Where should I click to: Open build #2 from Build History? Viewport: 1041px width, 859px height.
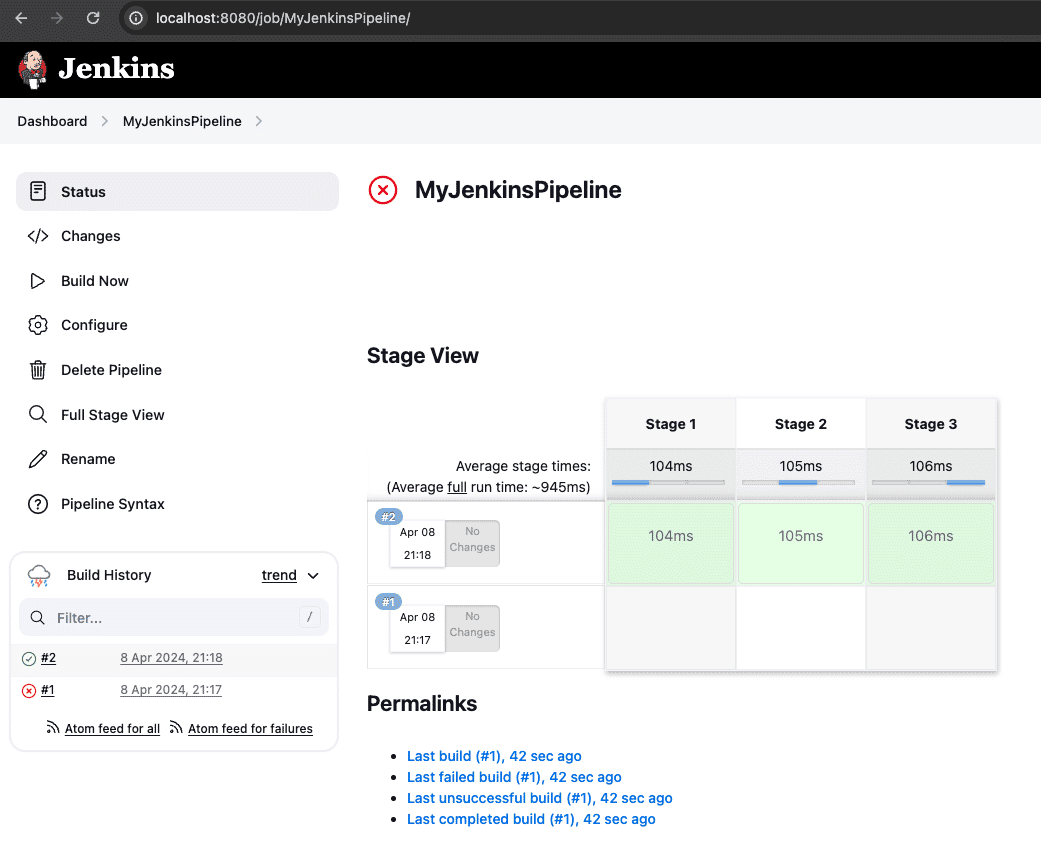47,658
